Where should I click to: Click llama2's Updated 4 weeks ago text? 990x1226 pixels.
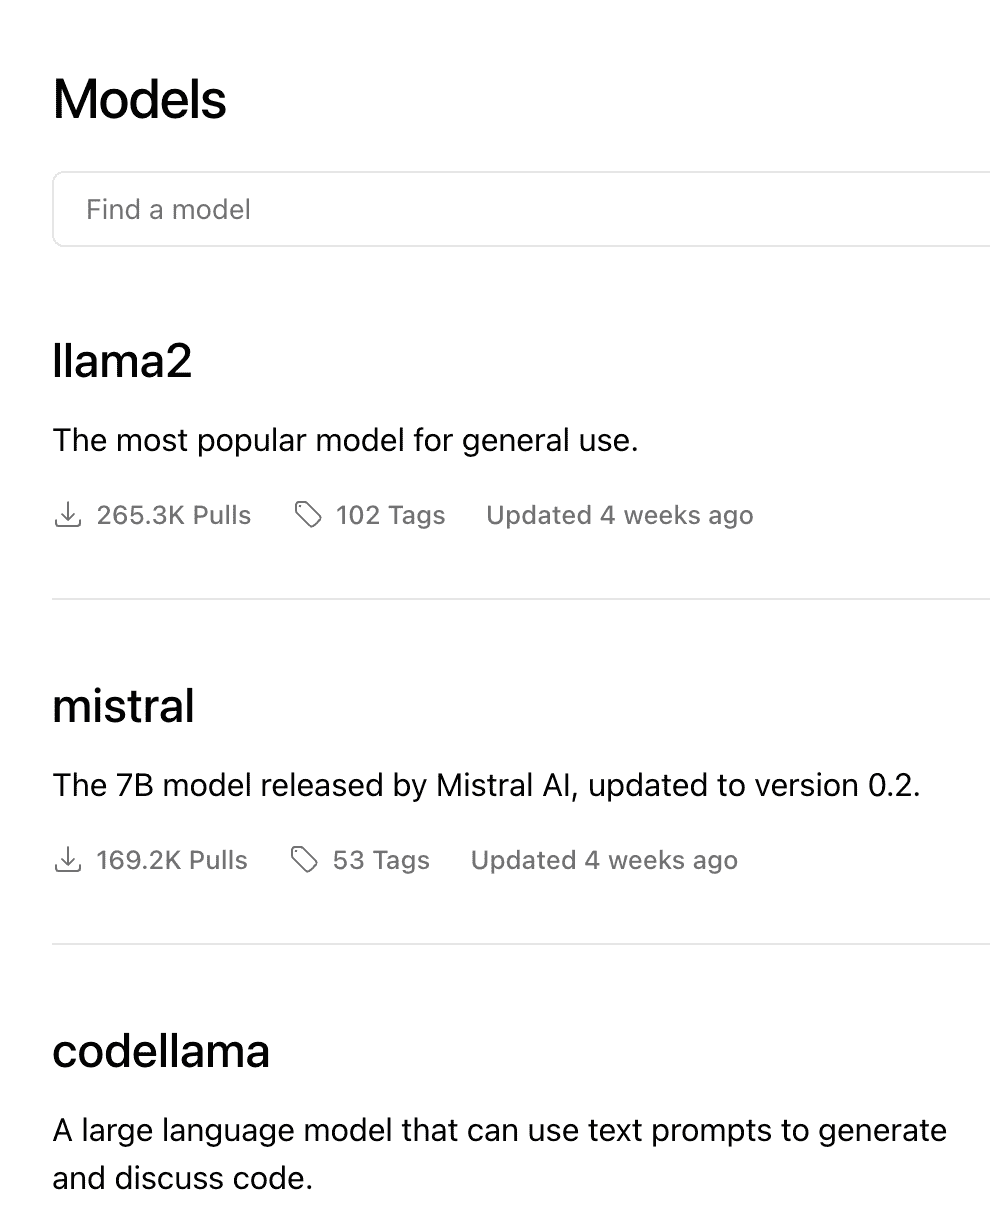click(620, 515)
